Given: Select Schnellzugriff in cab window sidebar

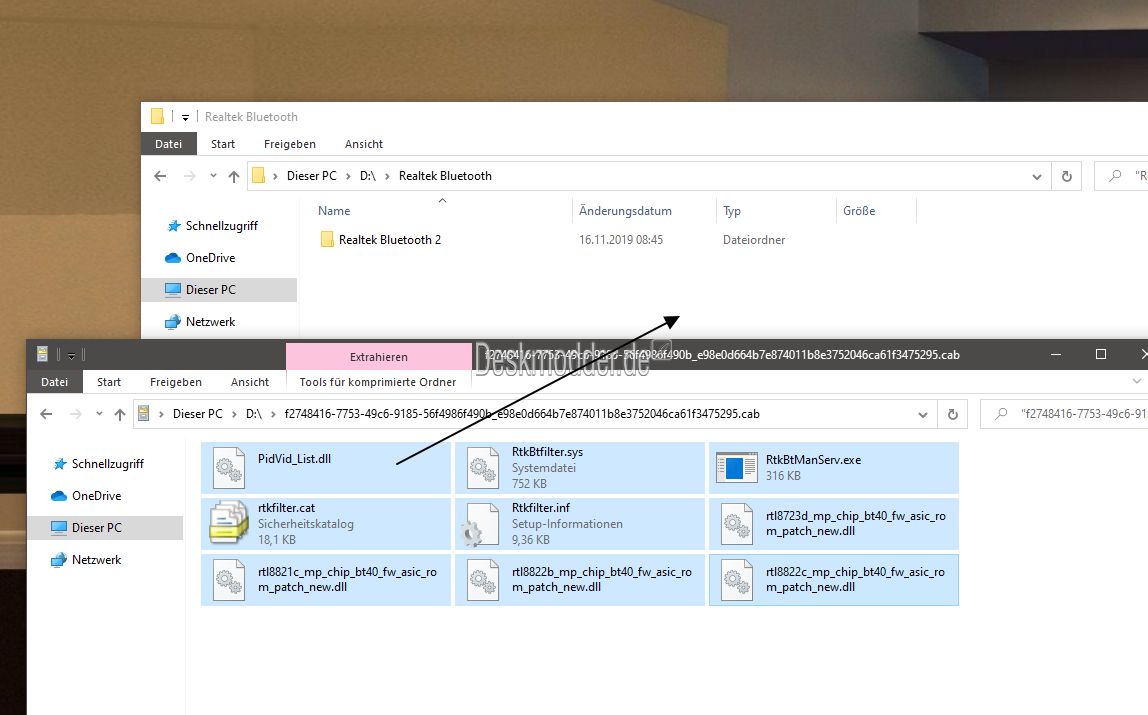Looking at the screenshot, I should click(x=107, y=464).
